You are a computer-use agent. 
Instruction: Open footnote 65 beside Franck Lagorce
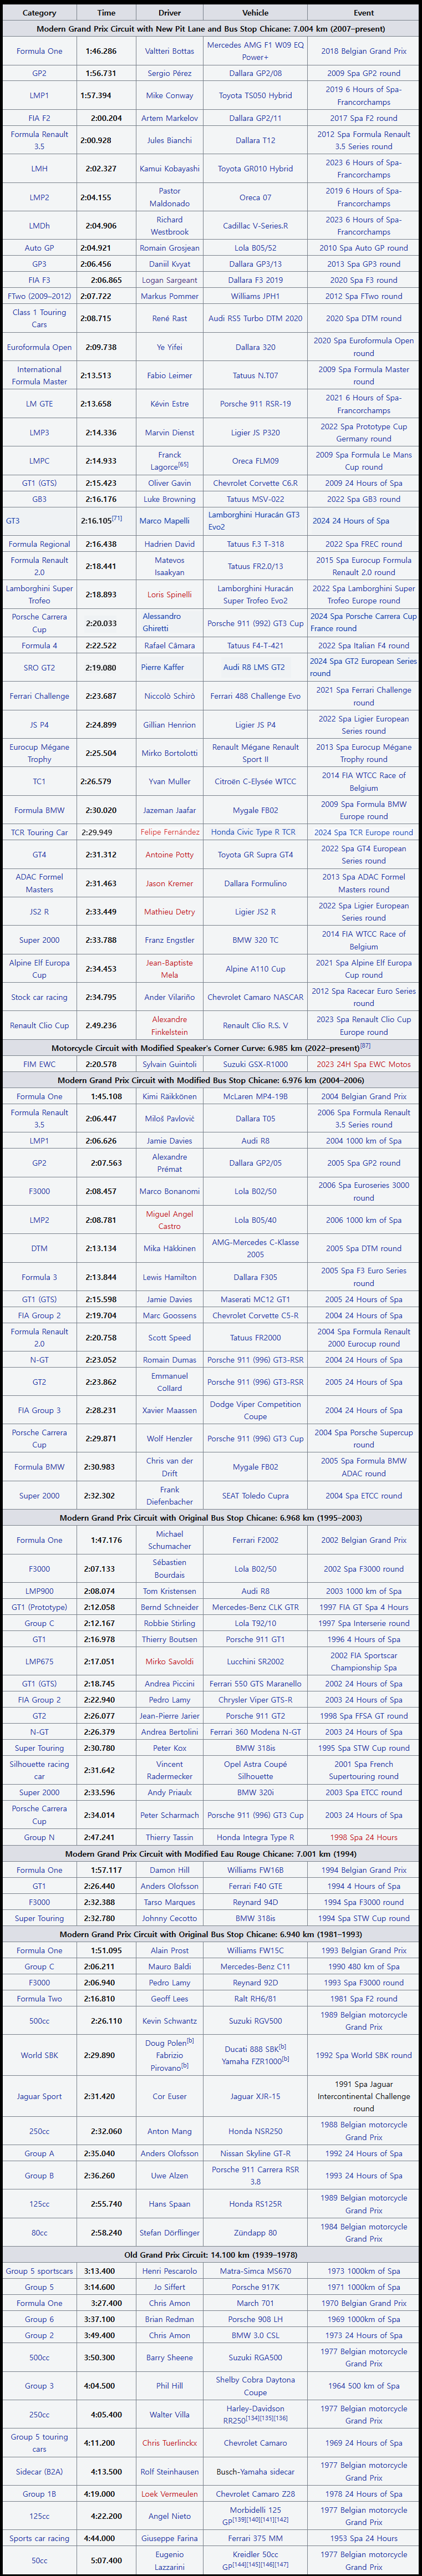(183, 465)
